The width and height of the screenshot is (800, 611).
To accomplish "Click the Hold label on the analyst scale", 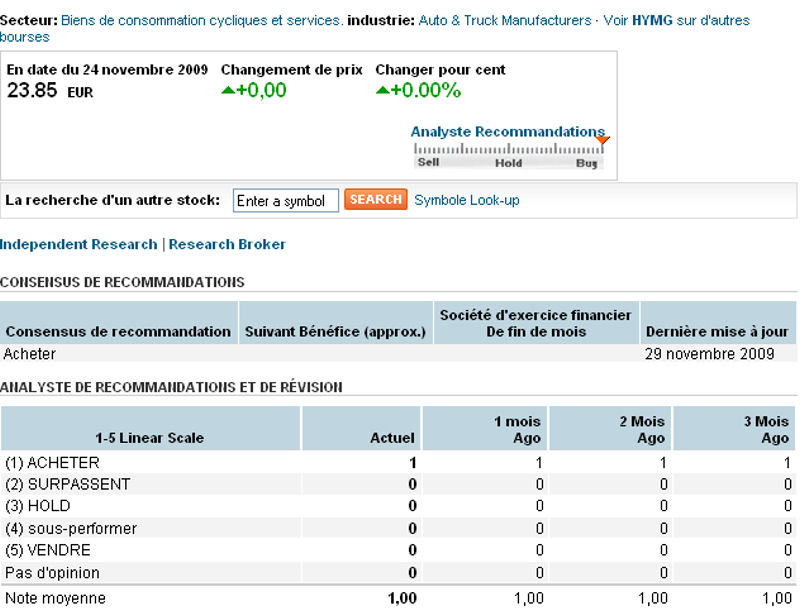I will tap(508, 162).
